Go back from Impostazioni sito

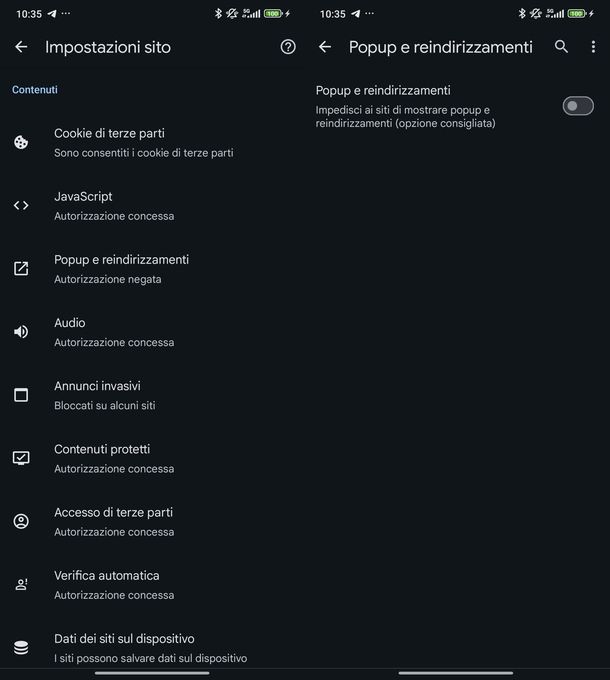(x=21, y=47)
